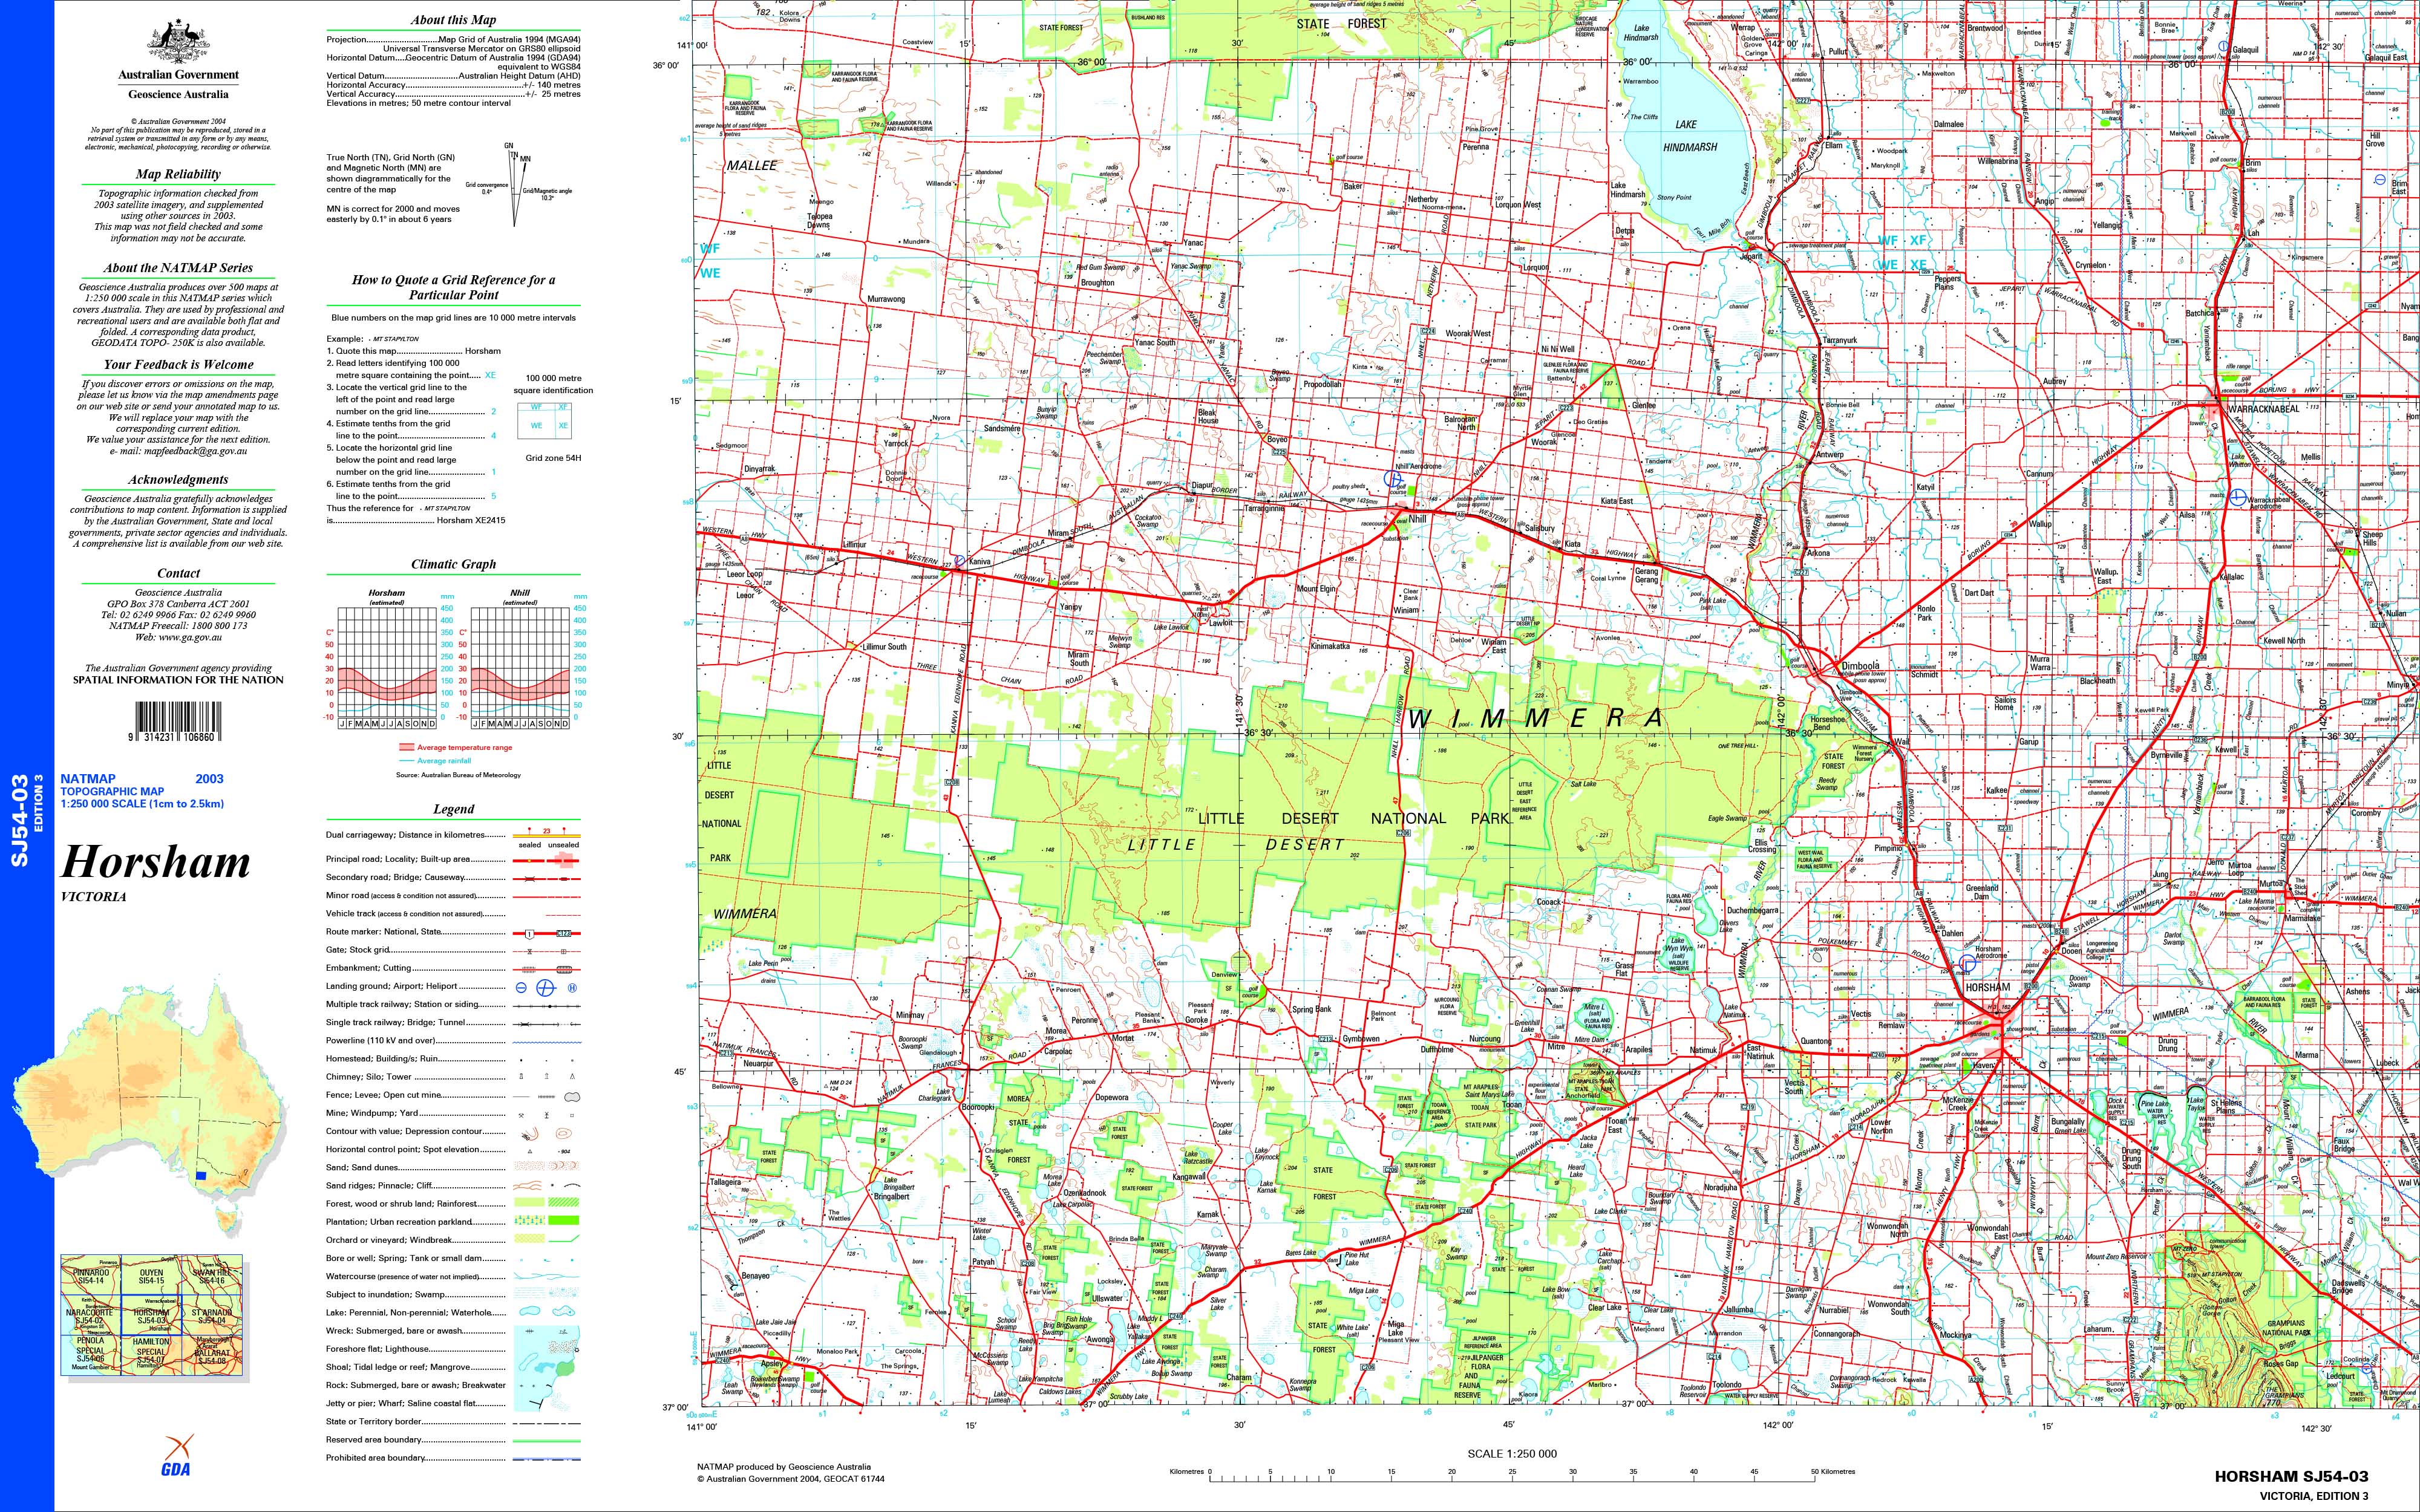Click the GDA logo
This screenshot has height=1512, width=2420.
[177, 1455]
